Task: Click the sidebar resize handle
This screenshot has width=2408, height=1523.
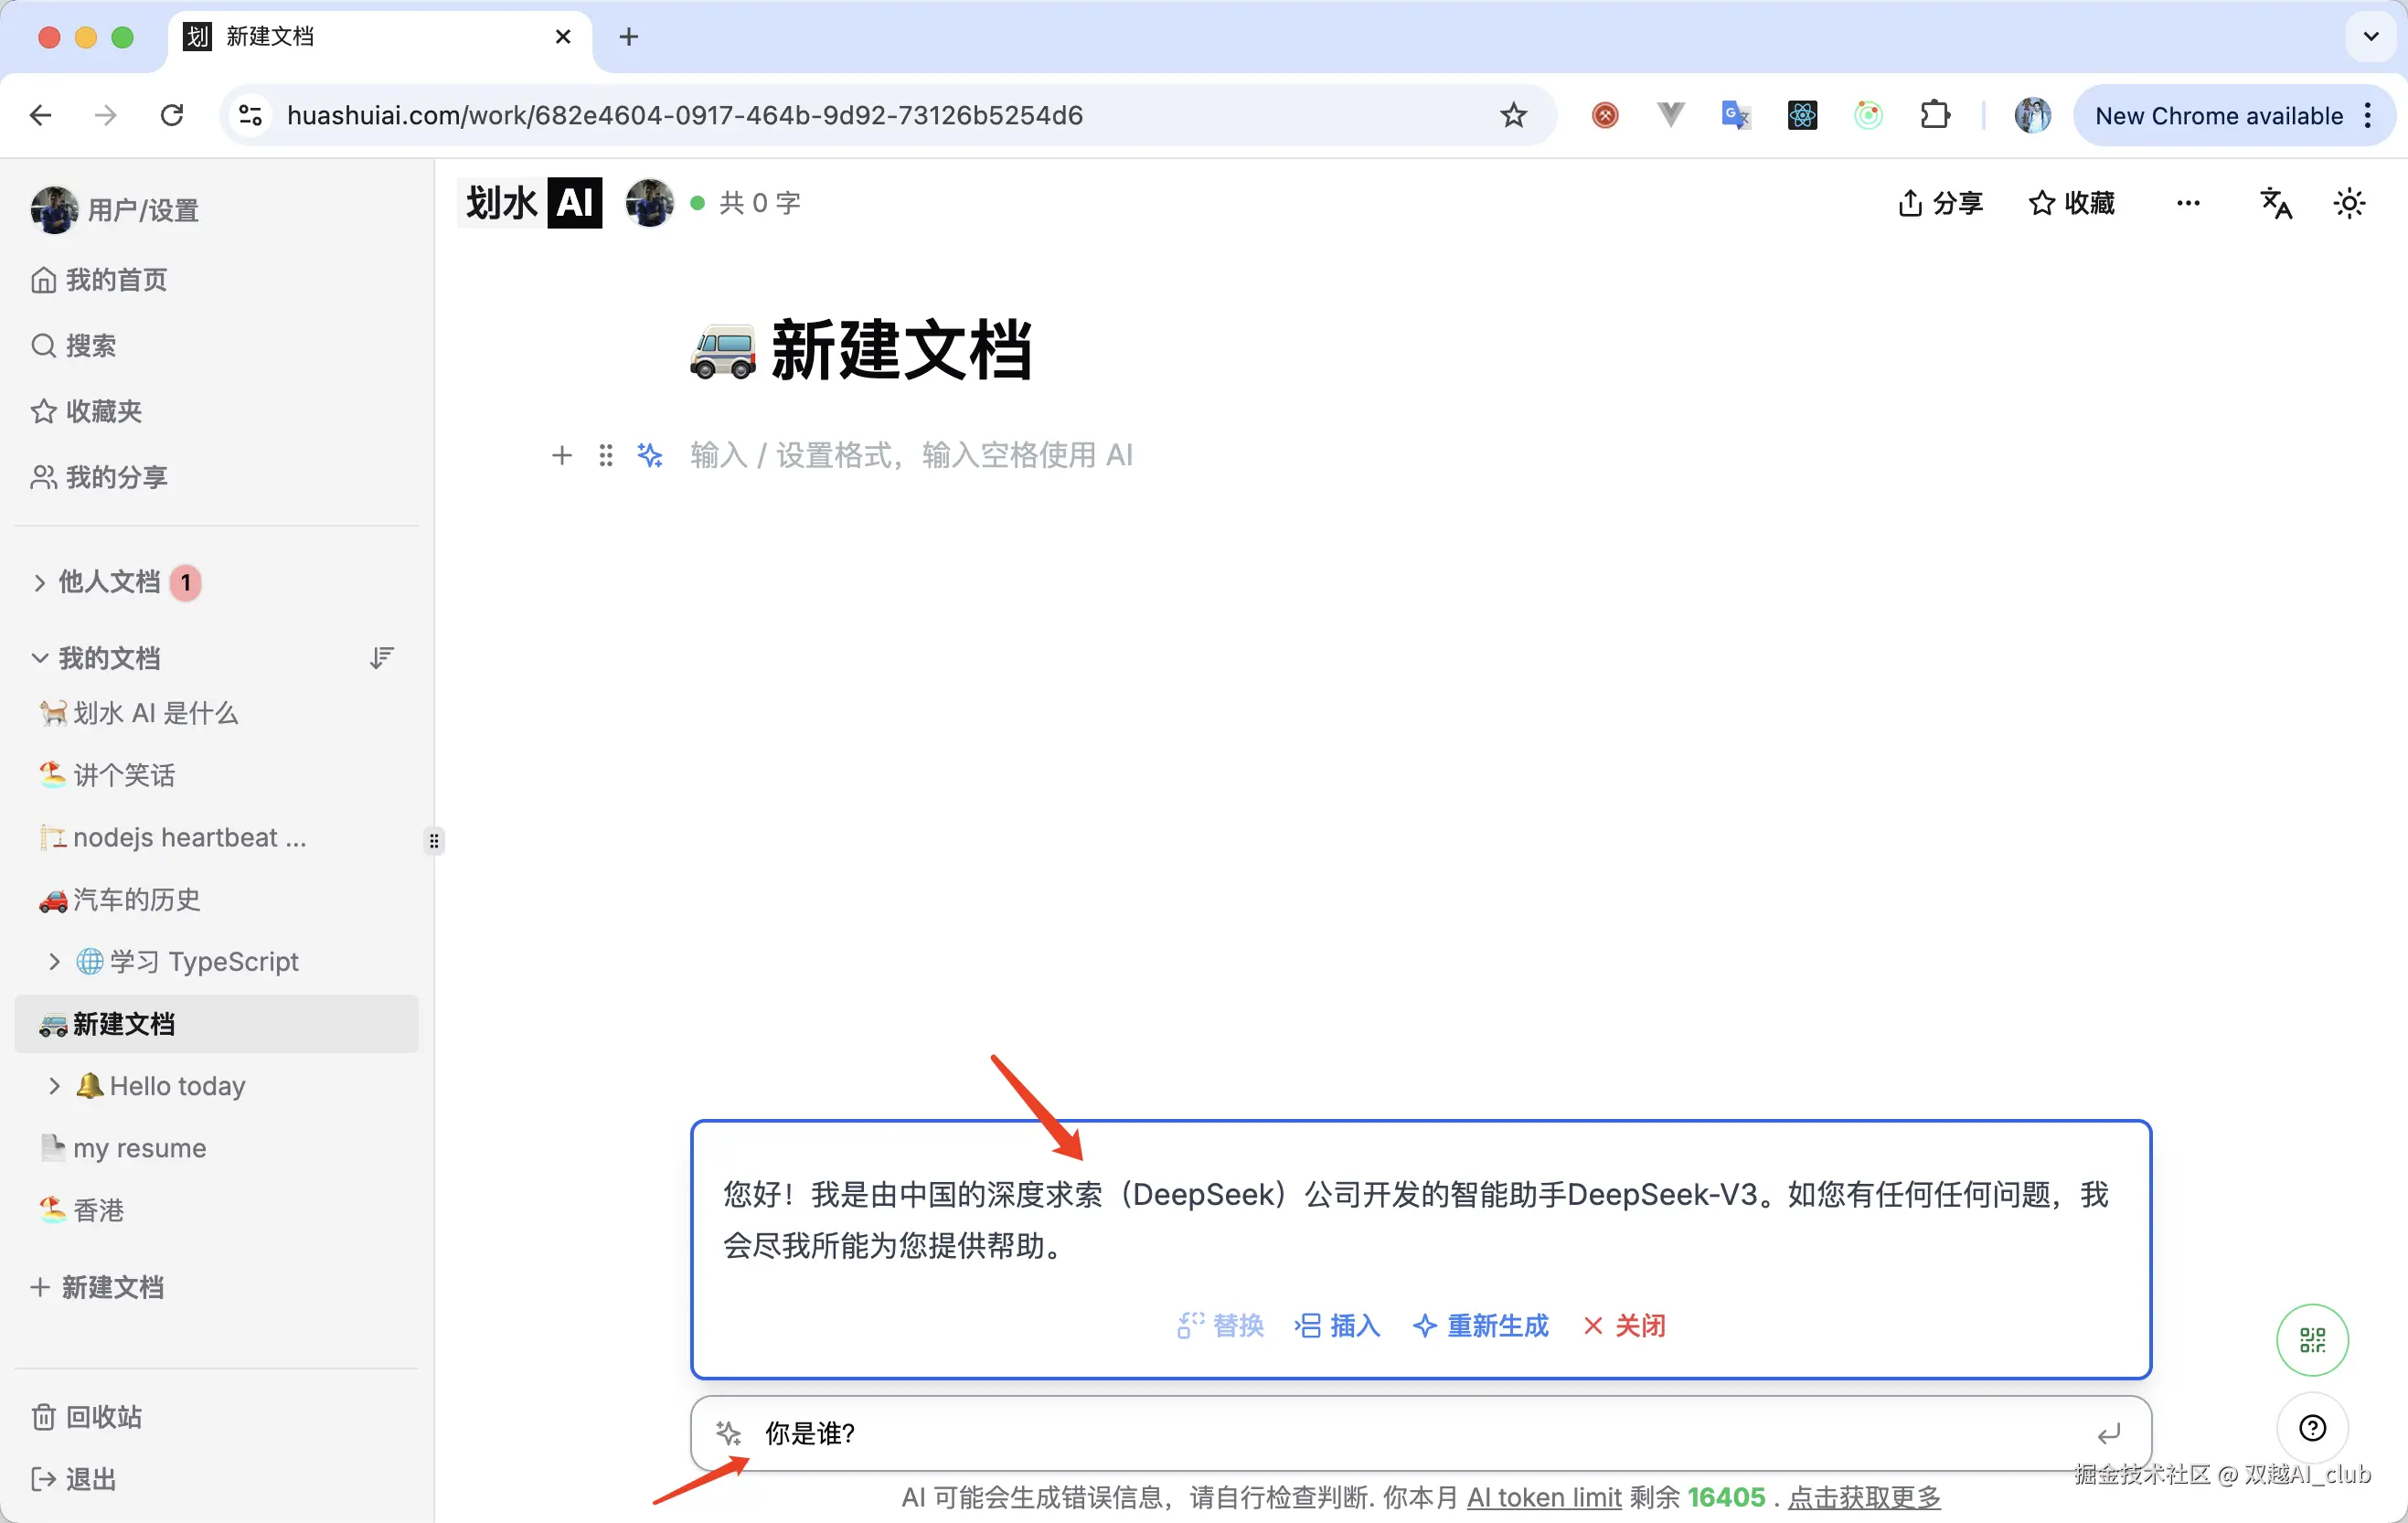Action: tap(434, 841)
